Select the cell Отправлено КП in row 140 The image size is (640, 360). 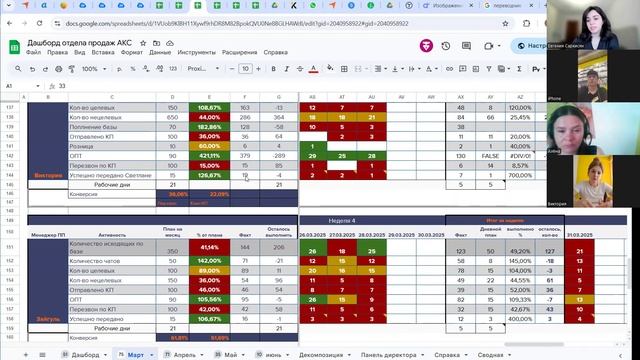(x=112, y=136)
